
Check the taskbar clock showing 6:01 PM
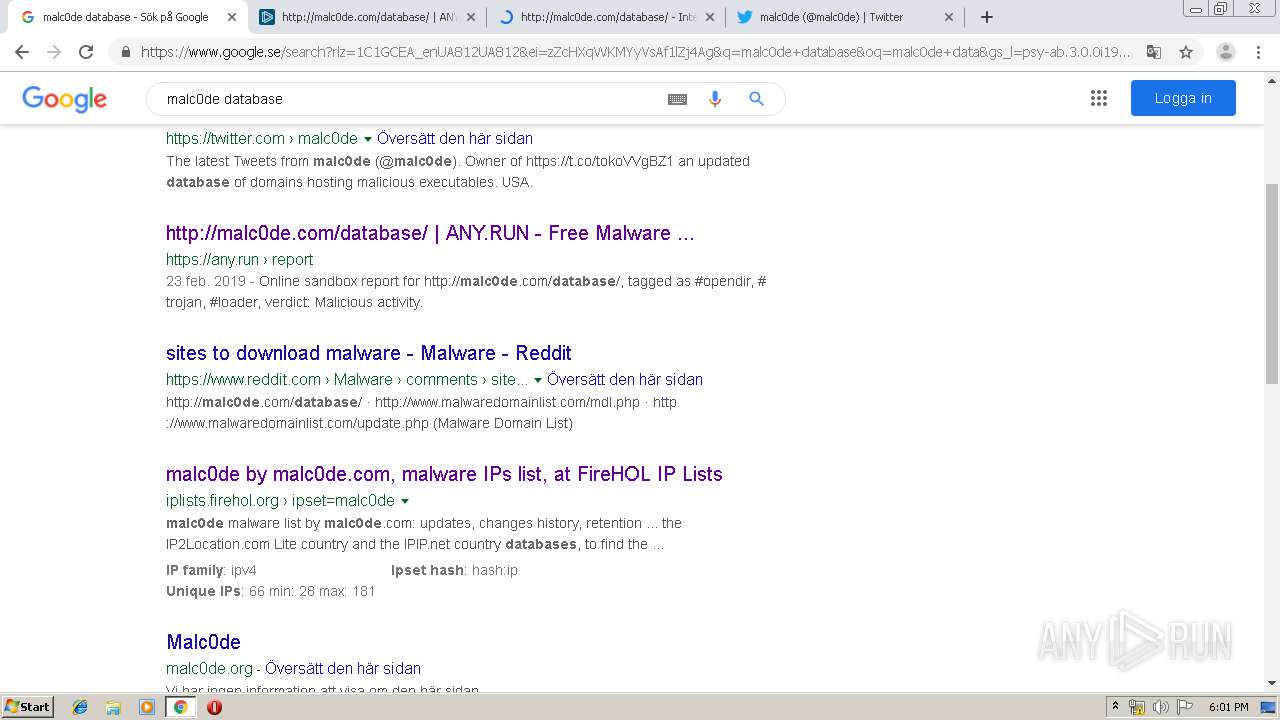pyautogui.click(x=1229, y=707)
